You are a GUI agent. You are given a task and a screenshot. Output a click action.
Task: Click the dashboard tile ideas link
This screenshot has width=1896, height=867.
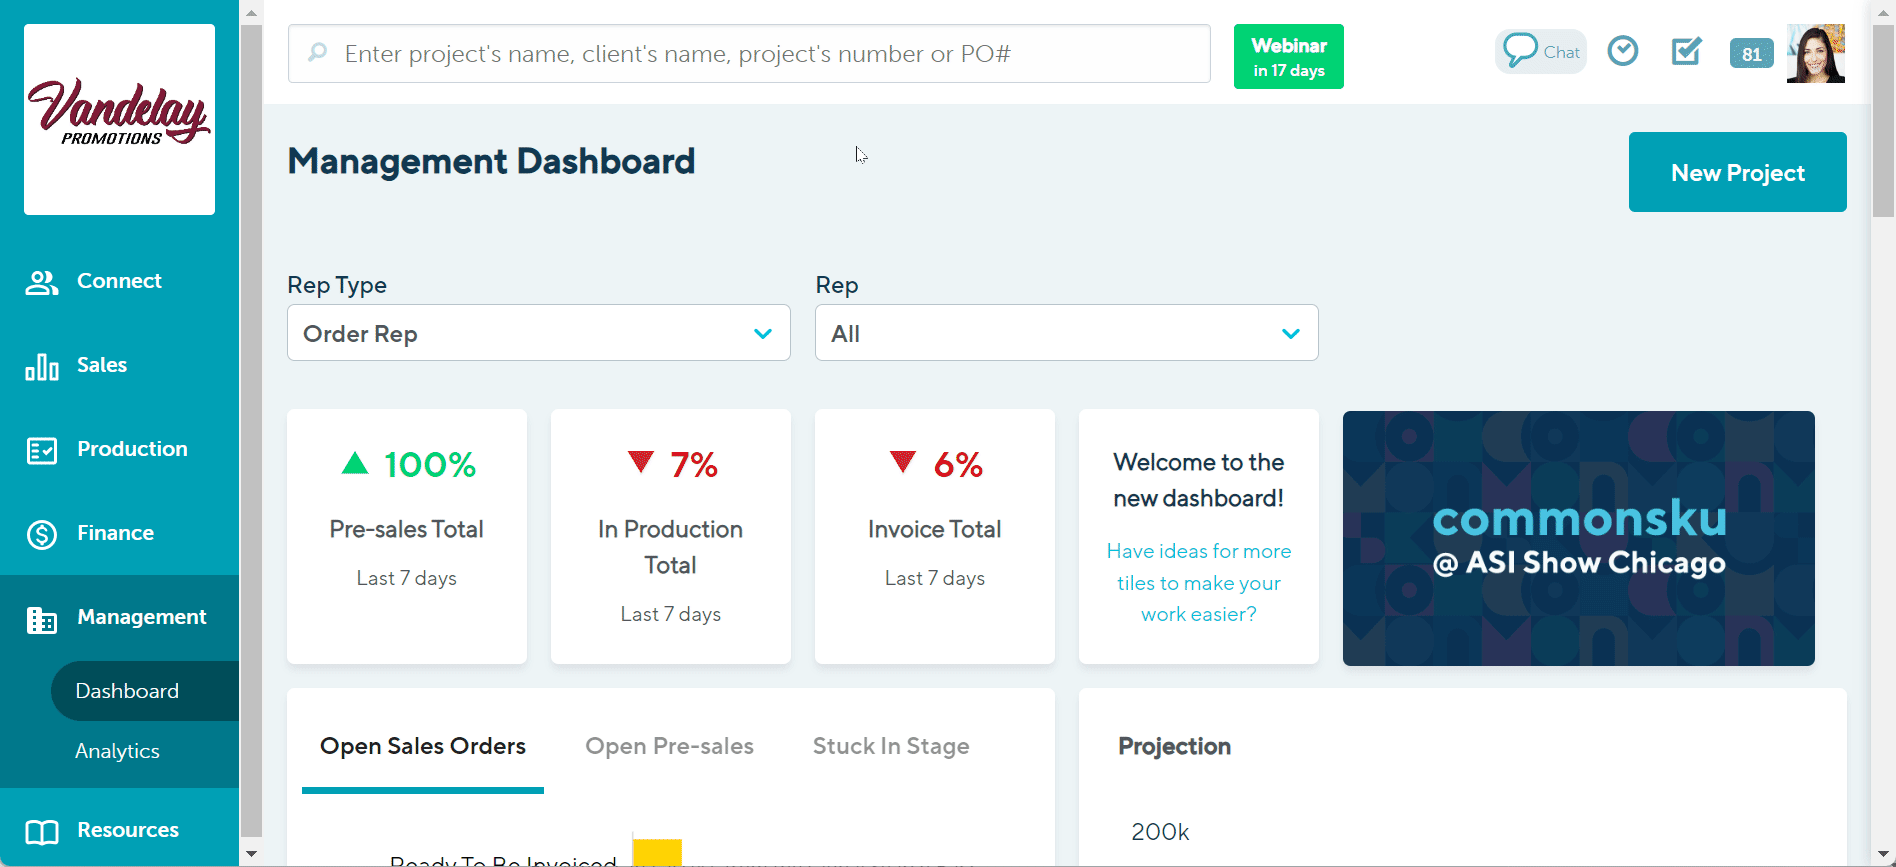[x=1198, y=583]
